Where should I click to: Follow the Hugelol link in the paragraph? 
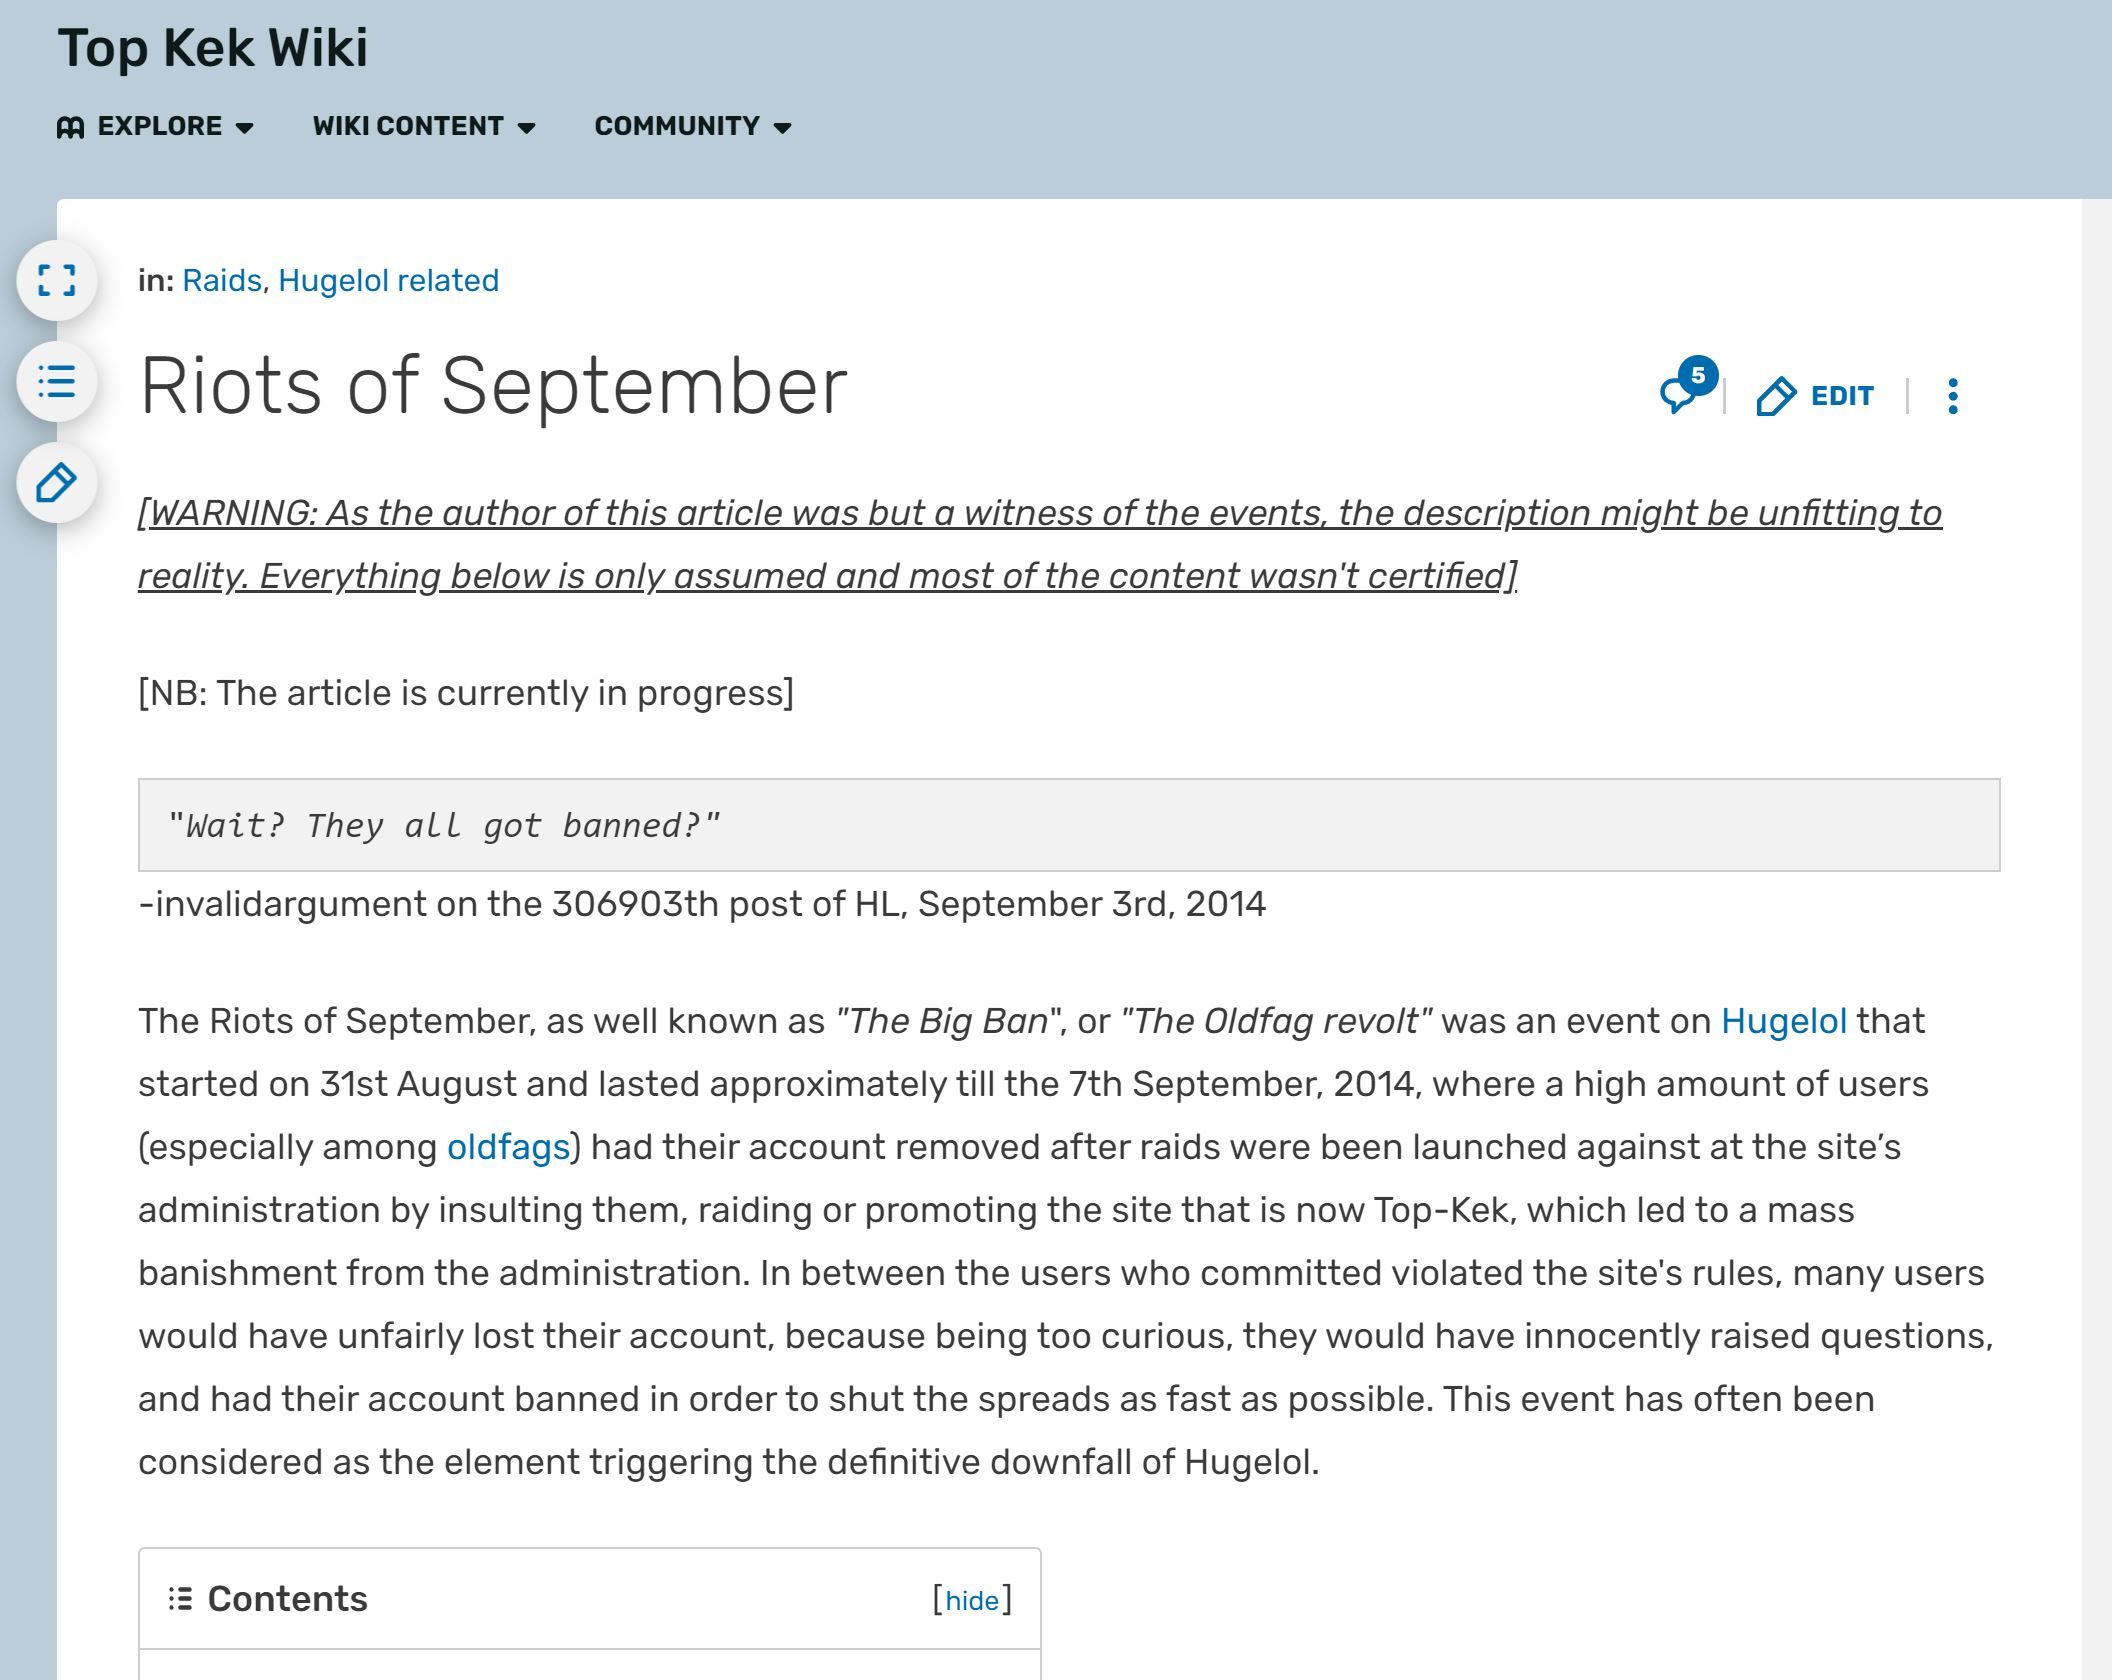[x=1783, y=1021]
